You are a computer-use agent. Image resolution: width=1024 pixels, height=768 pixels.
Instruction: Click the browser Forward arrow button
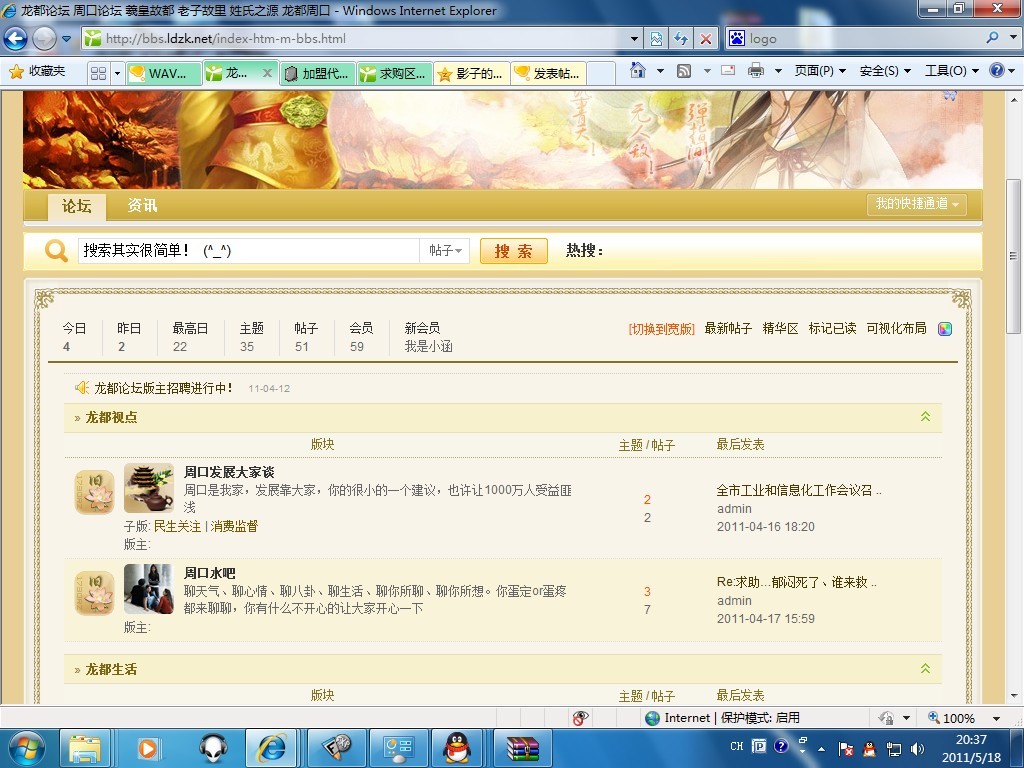point(44,39)
